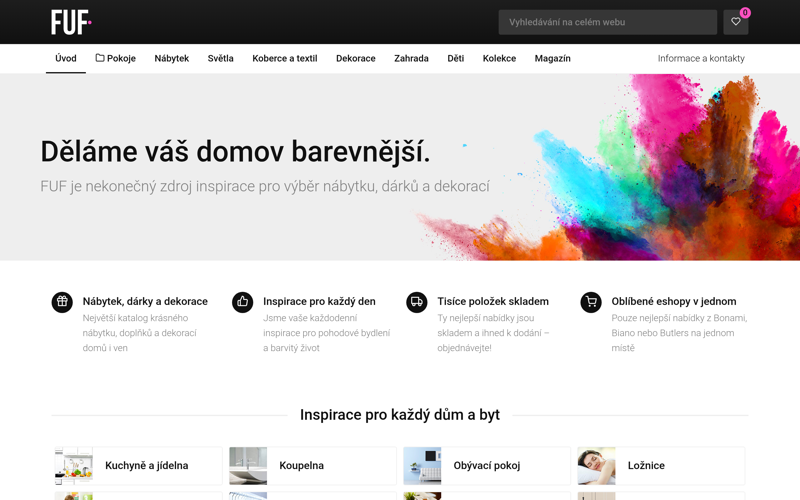Open the Kolekce menu item
The height and width of the screenshot is (500, 800).
pos(499,58)
